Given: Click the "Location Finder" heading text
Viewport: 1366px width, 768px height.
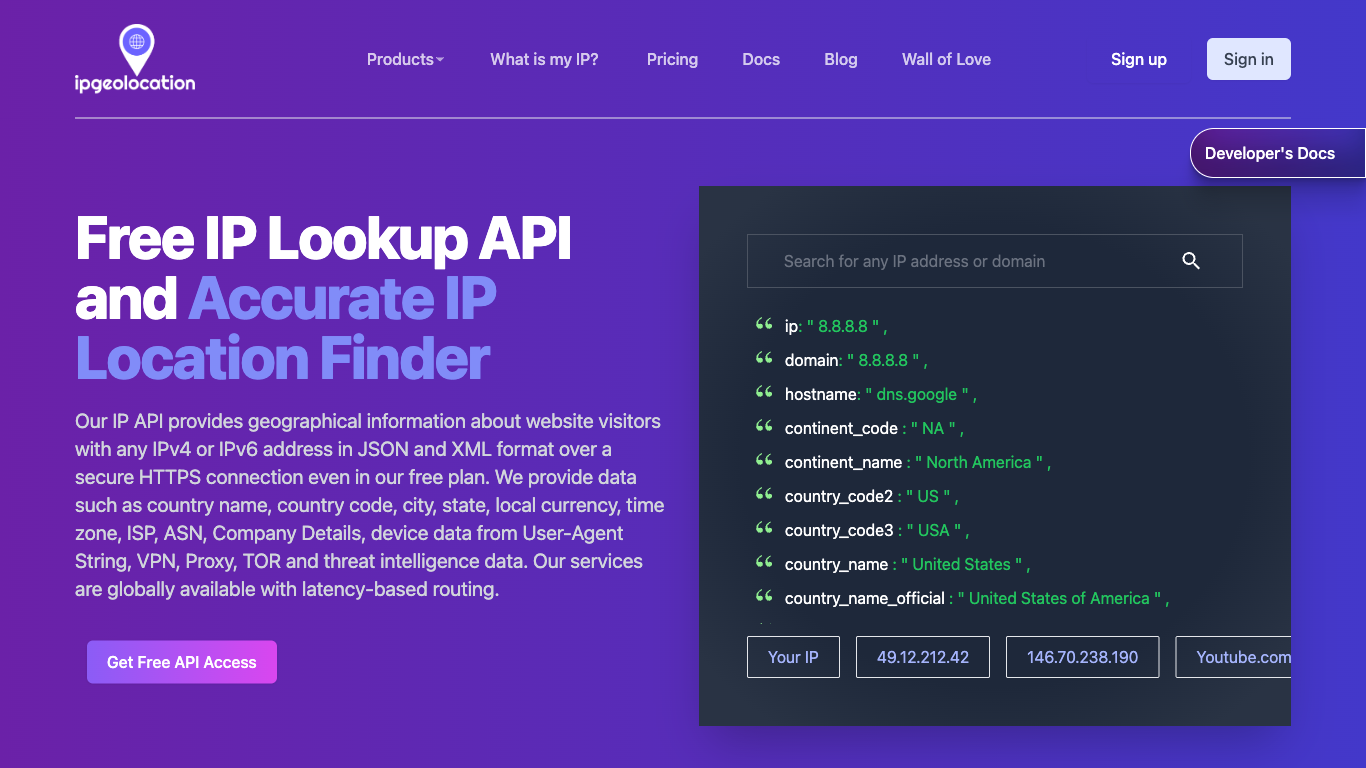Looking at the screenshot, I should point(283,358).
